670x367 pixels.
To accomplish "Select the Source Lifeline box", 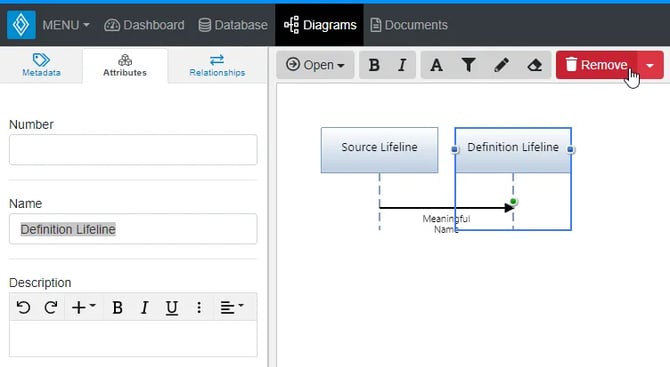I will pos(379,150).
